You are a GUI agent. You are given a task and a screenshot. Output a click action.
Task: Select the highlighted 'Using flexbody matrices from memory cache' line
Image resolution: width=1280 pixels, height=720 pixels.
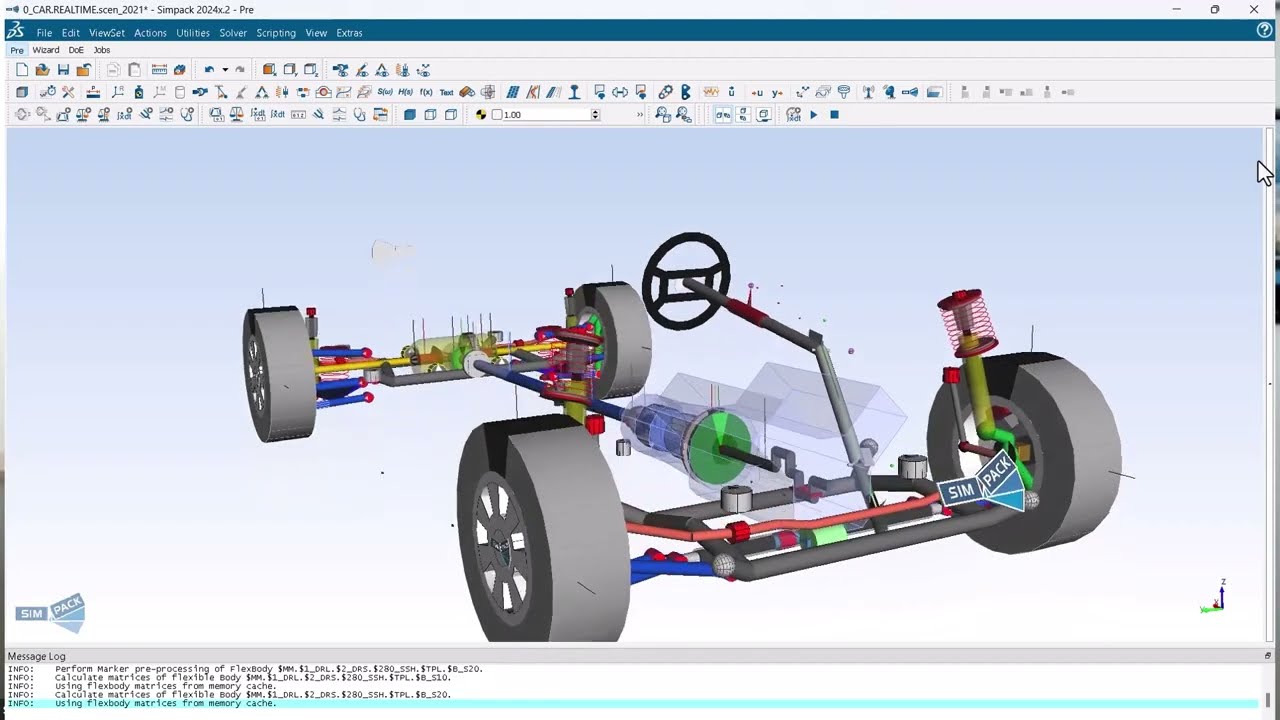632,703
